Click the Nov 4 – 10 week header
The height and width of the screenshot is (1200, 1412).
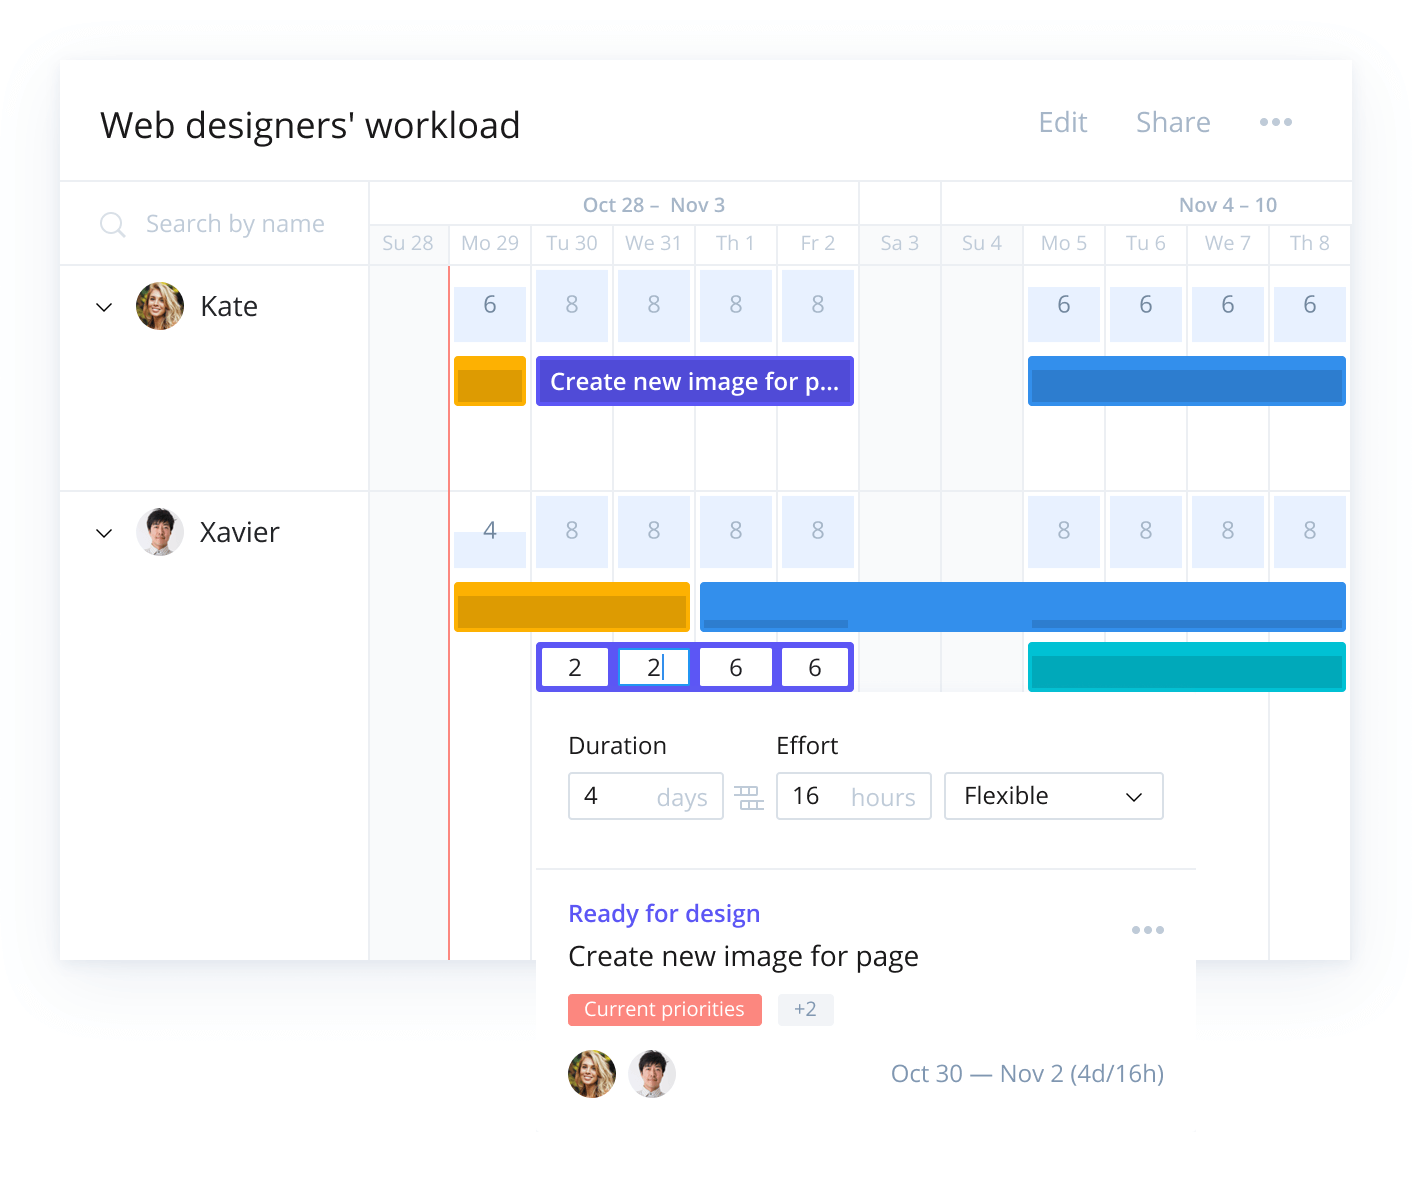[x=1228, y=205]
